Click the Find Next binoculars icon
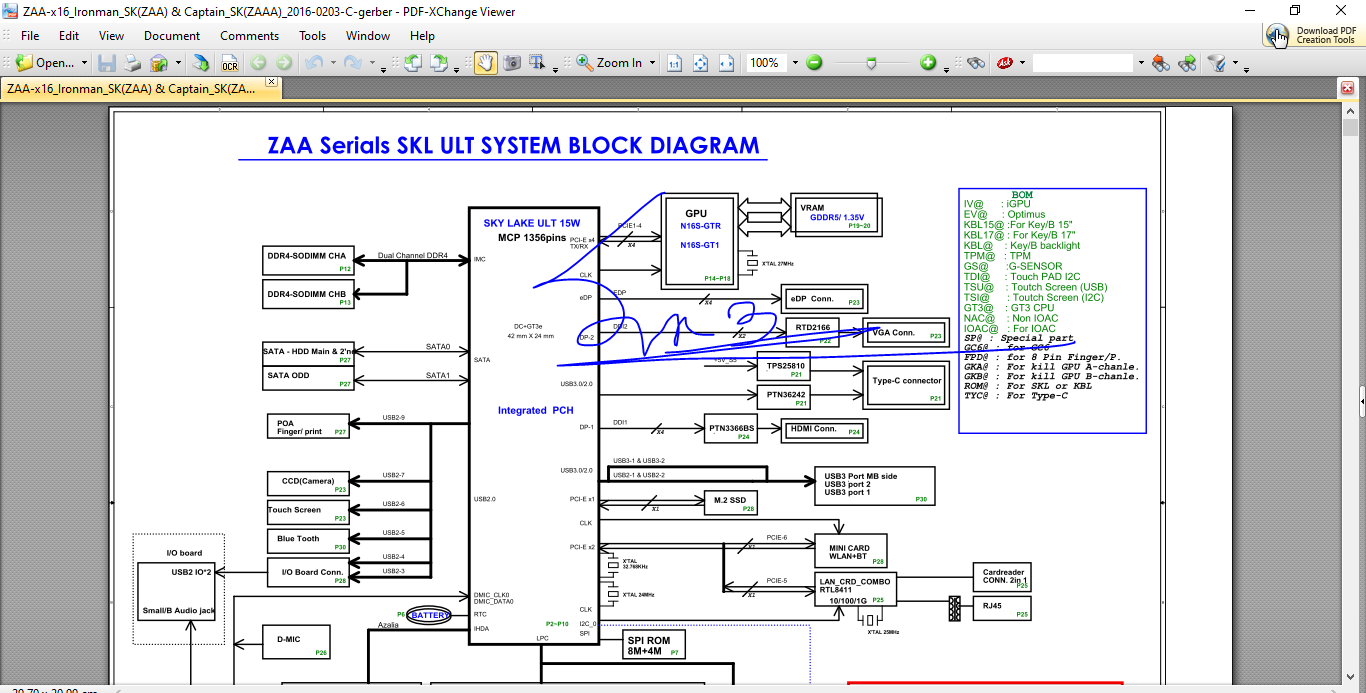This screenshot has width=1366, height=693. [1187, 62]
